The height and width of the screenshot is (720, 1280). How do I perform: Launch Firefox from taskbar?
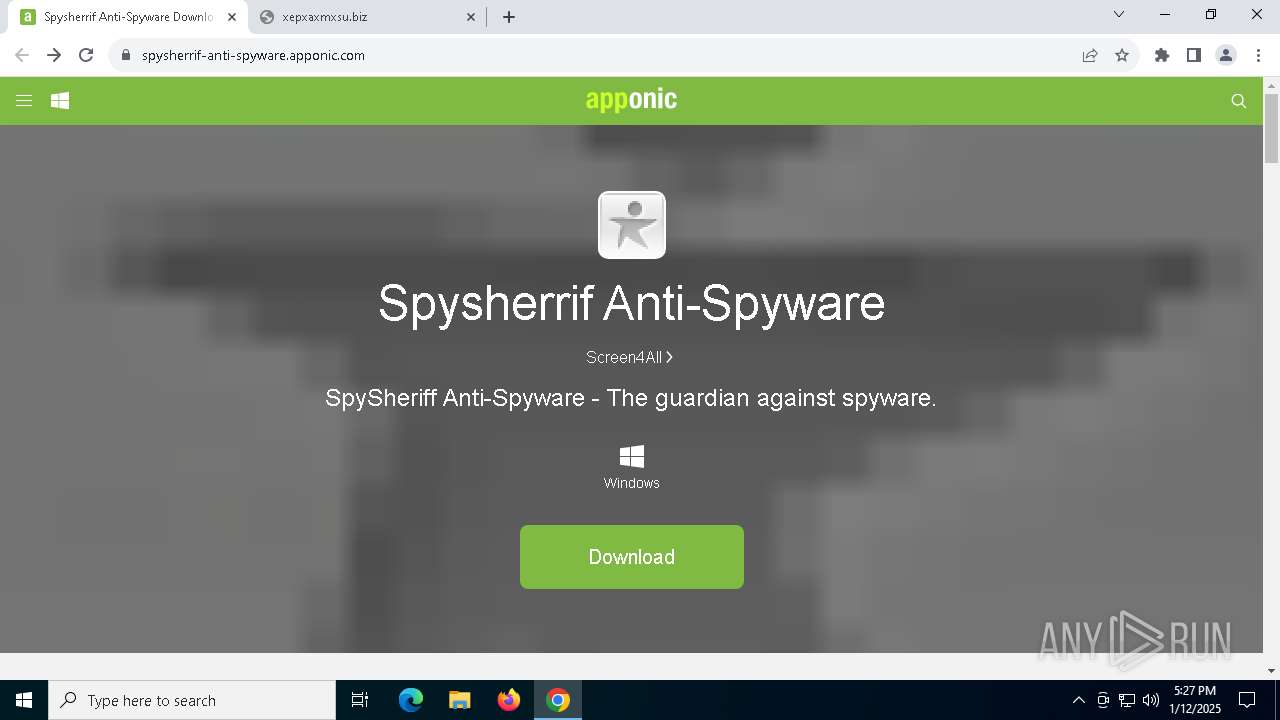(x=509, y=700)
